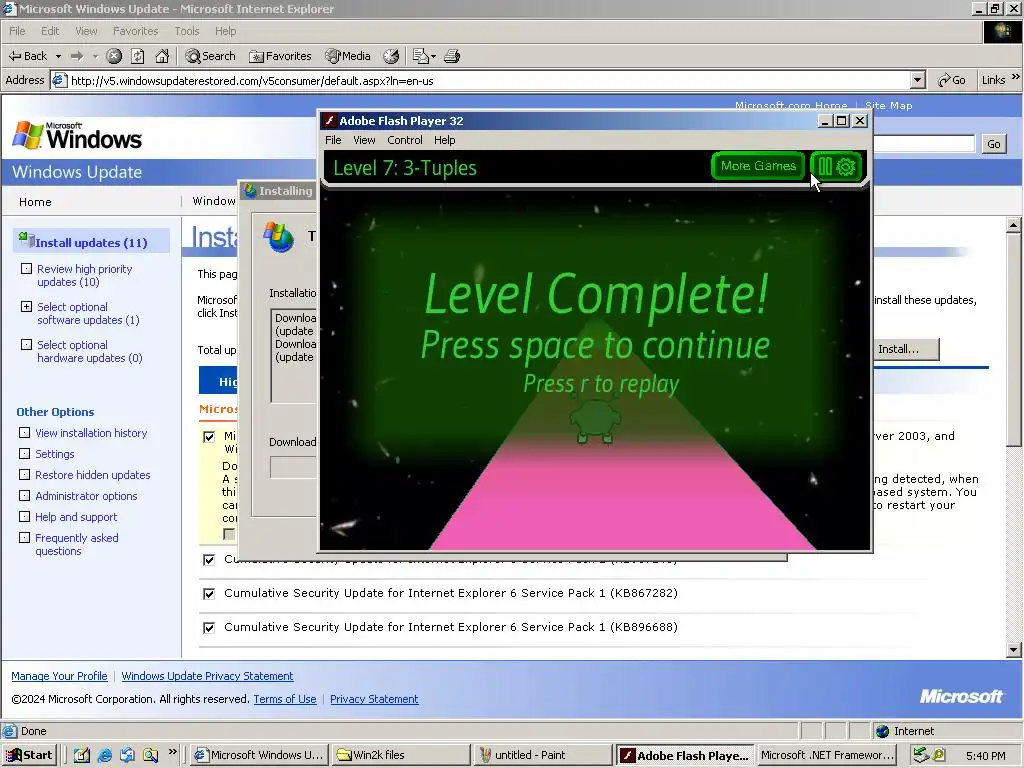Viewport: 1024px width, 768px height.
Task: Click the Windows logo in page header
Action: (77, 135)
